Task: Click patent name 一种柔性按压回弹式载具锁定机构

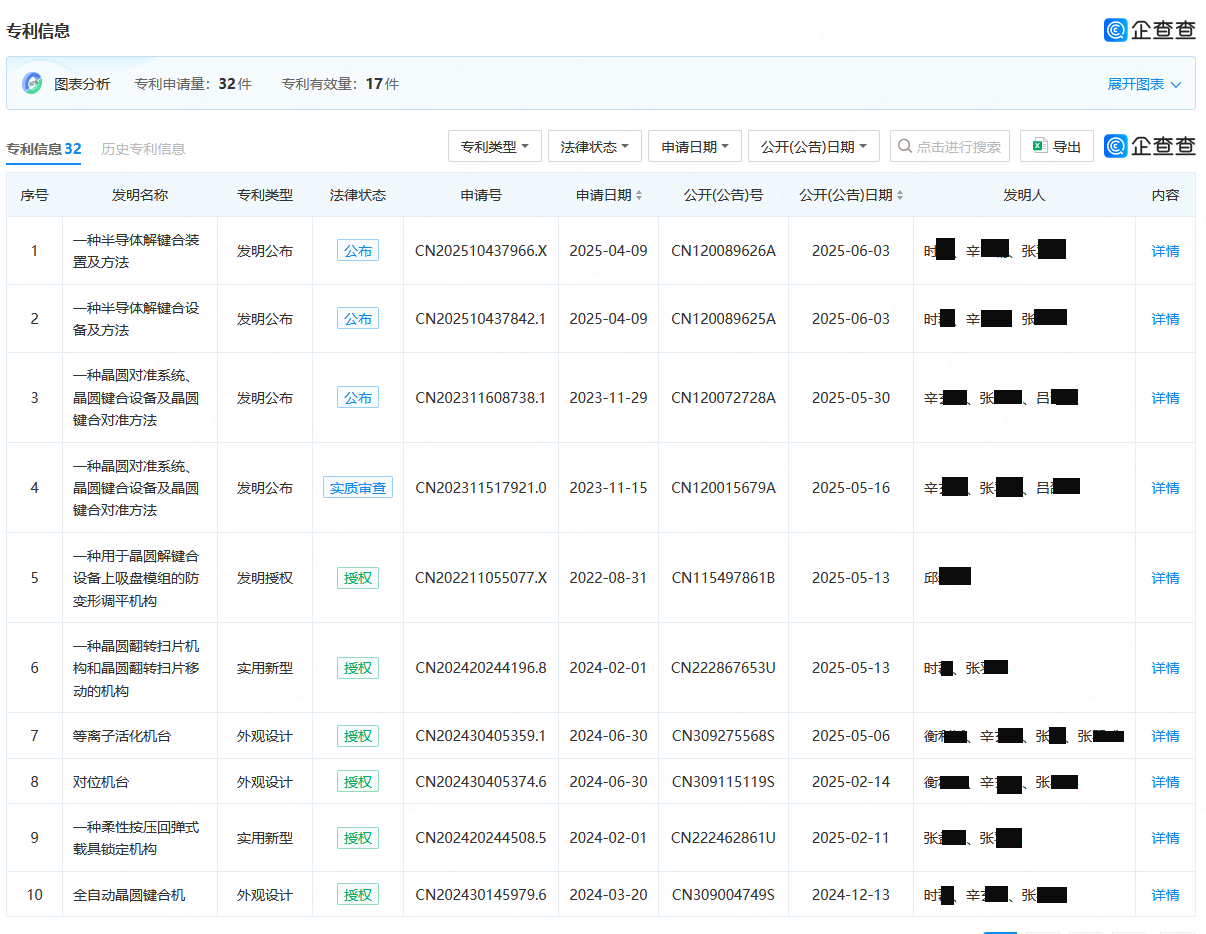Action: point(136,838)
